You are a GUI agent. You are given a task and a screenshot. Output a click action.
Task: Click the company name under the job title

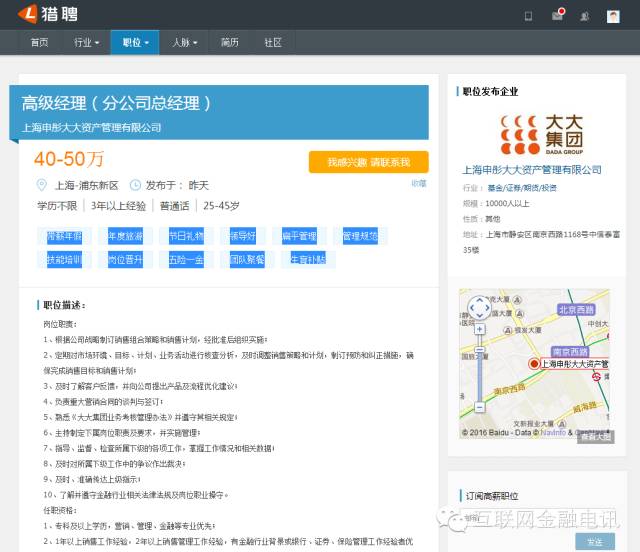pyautogui.click(x=91, y=128)
